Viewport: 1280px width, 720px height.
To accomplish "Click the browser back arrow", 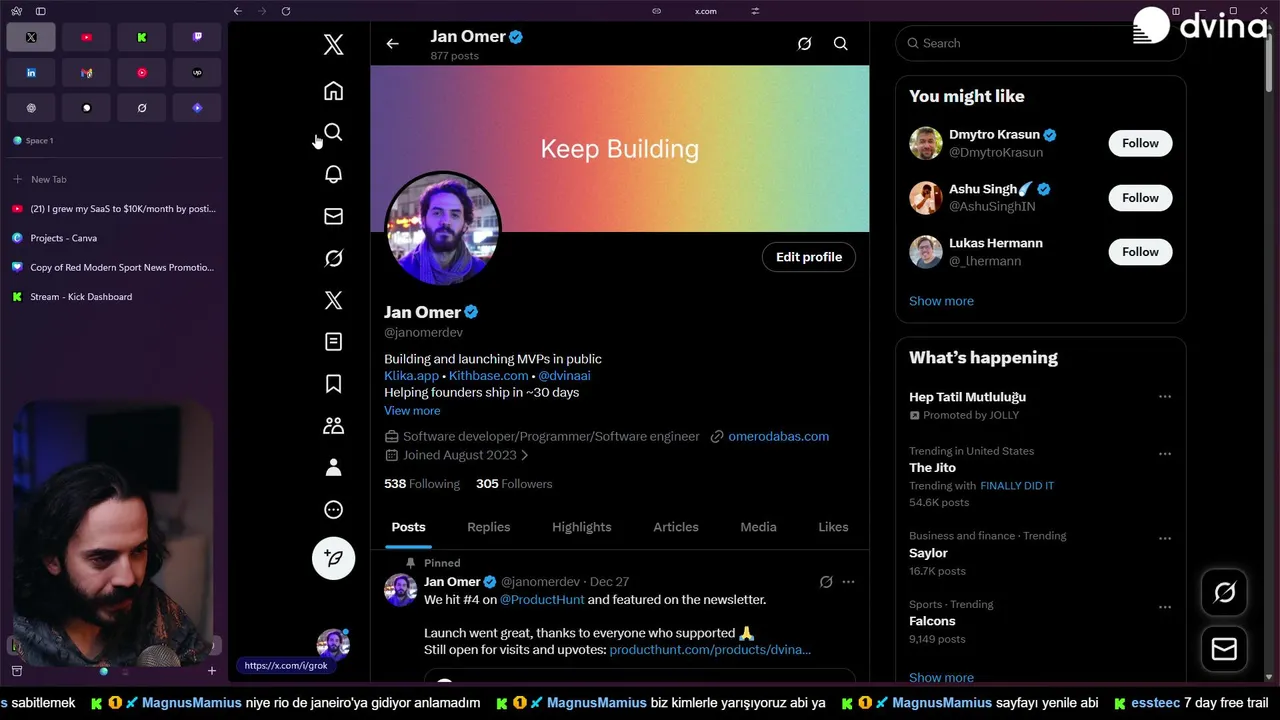I will (237, 11).
